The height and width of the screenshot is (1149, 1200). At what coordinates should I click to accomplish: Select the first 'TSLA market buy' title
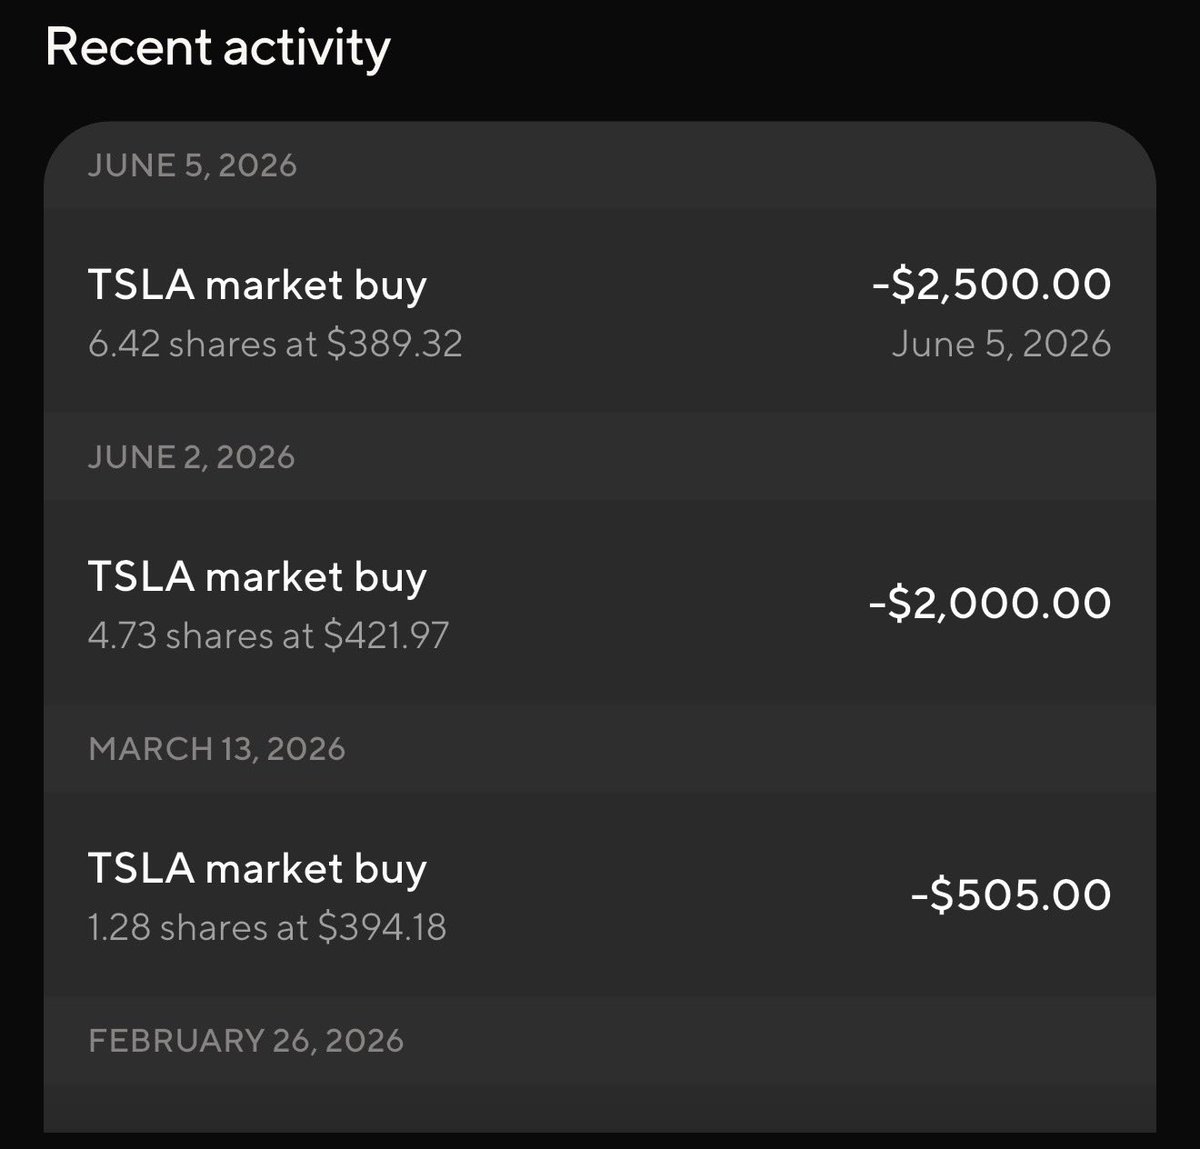pyautogui.click(x=257, y=286)
